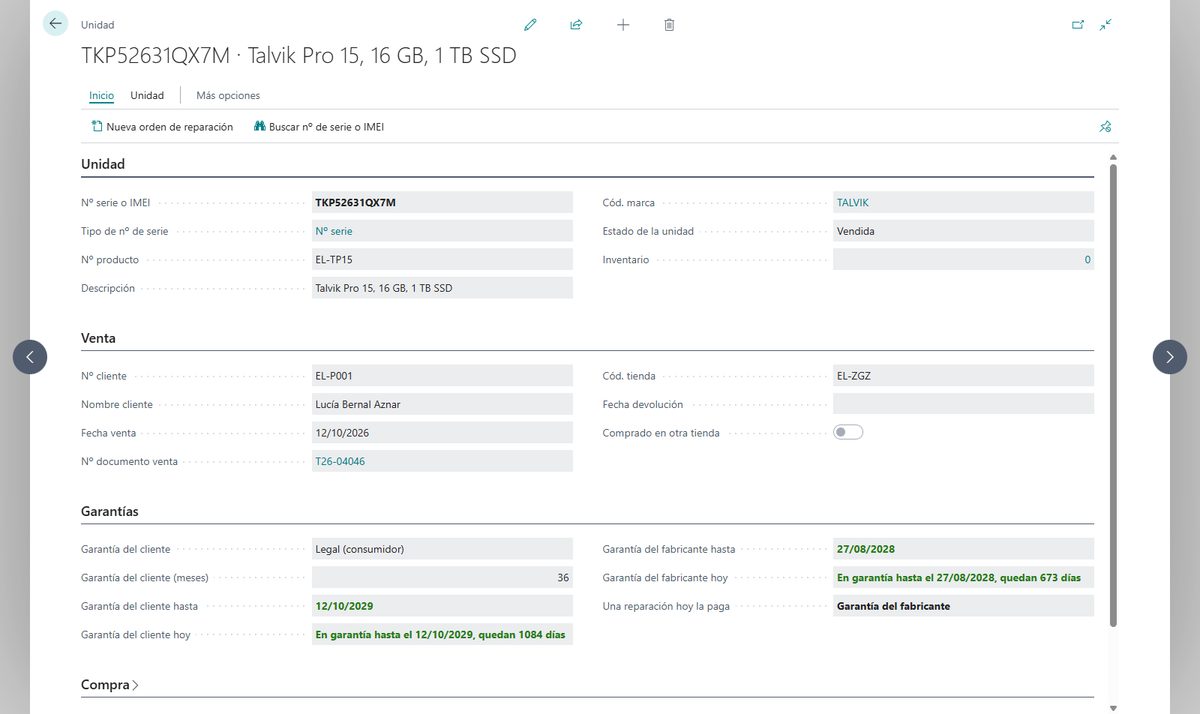Share this unit record
Image resolution: width=1200 pixels, height=714 pixels.
pyautogui.click(x=576, y=25)
